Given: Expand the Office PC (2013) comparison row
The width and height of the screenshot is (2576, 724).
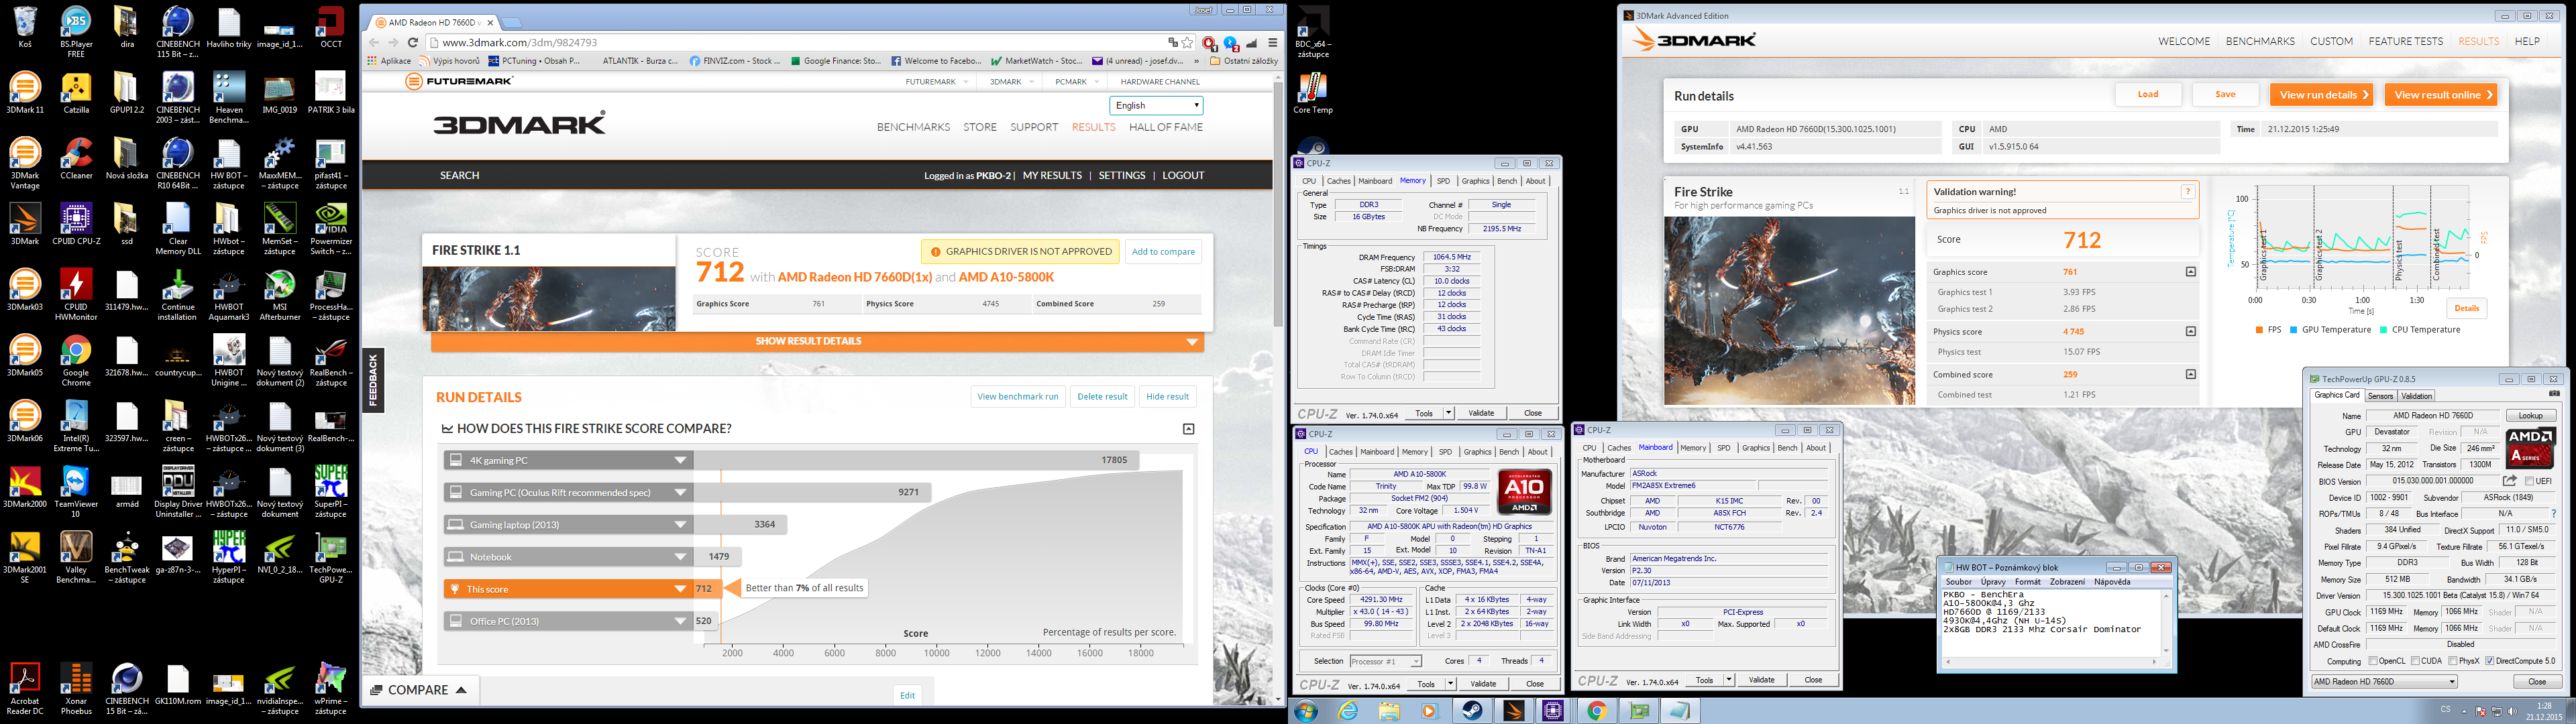Looking at the screenshot, I should coord(680,621).
